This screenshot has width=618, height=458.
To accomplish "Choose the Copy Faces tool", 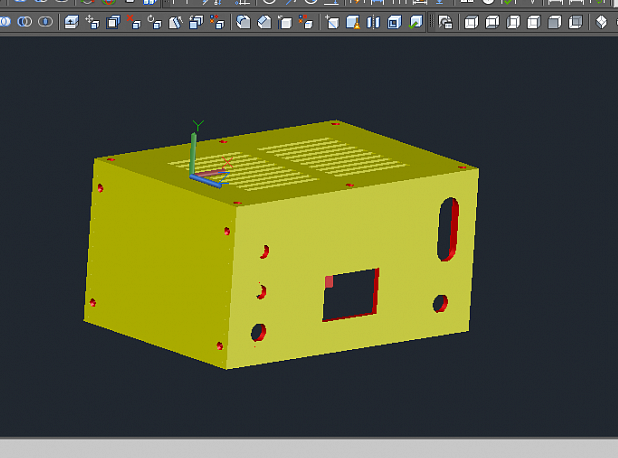I will coord(197,21).
